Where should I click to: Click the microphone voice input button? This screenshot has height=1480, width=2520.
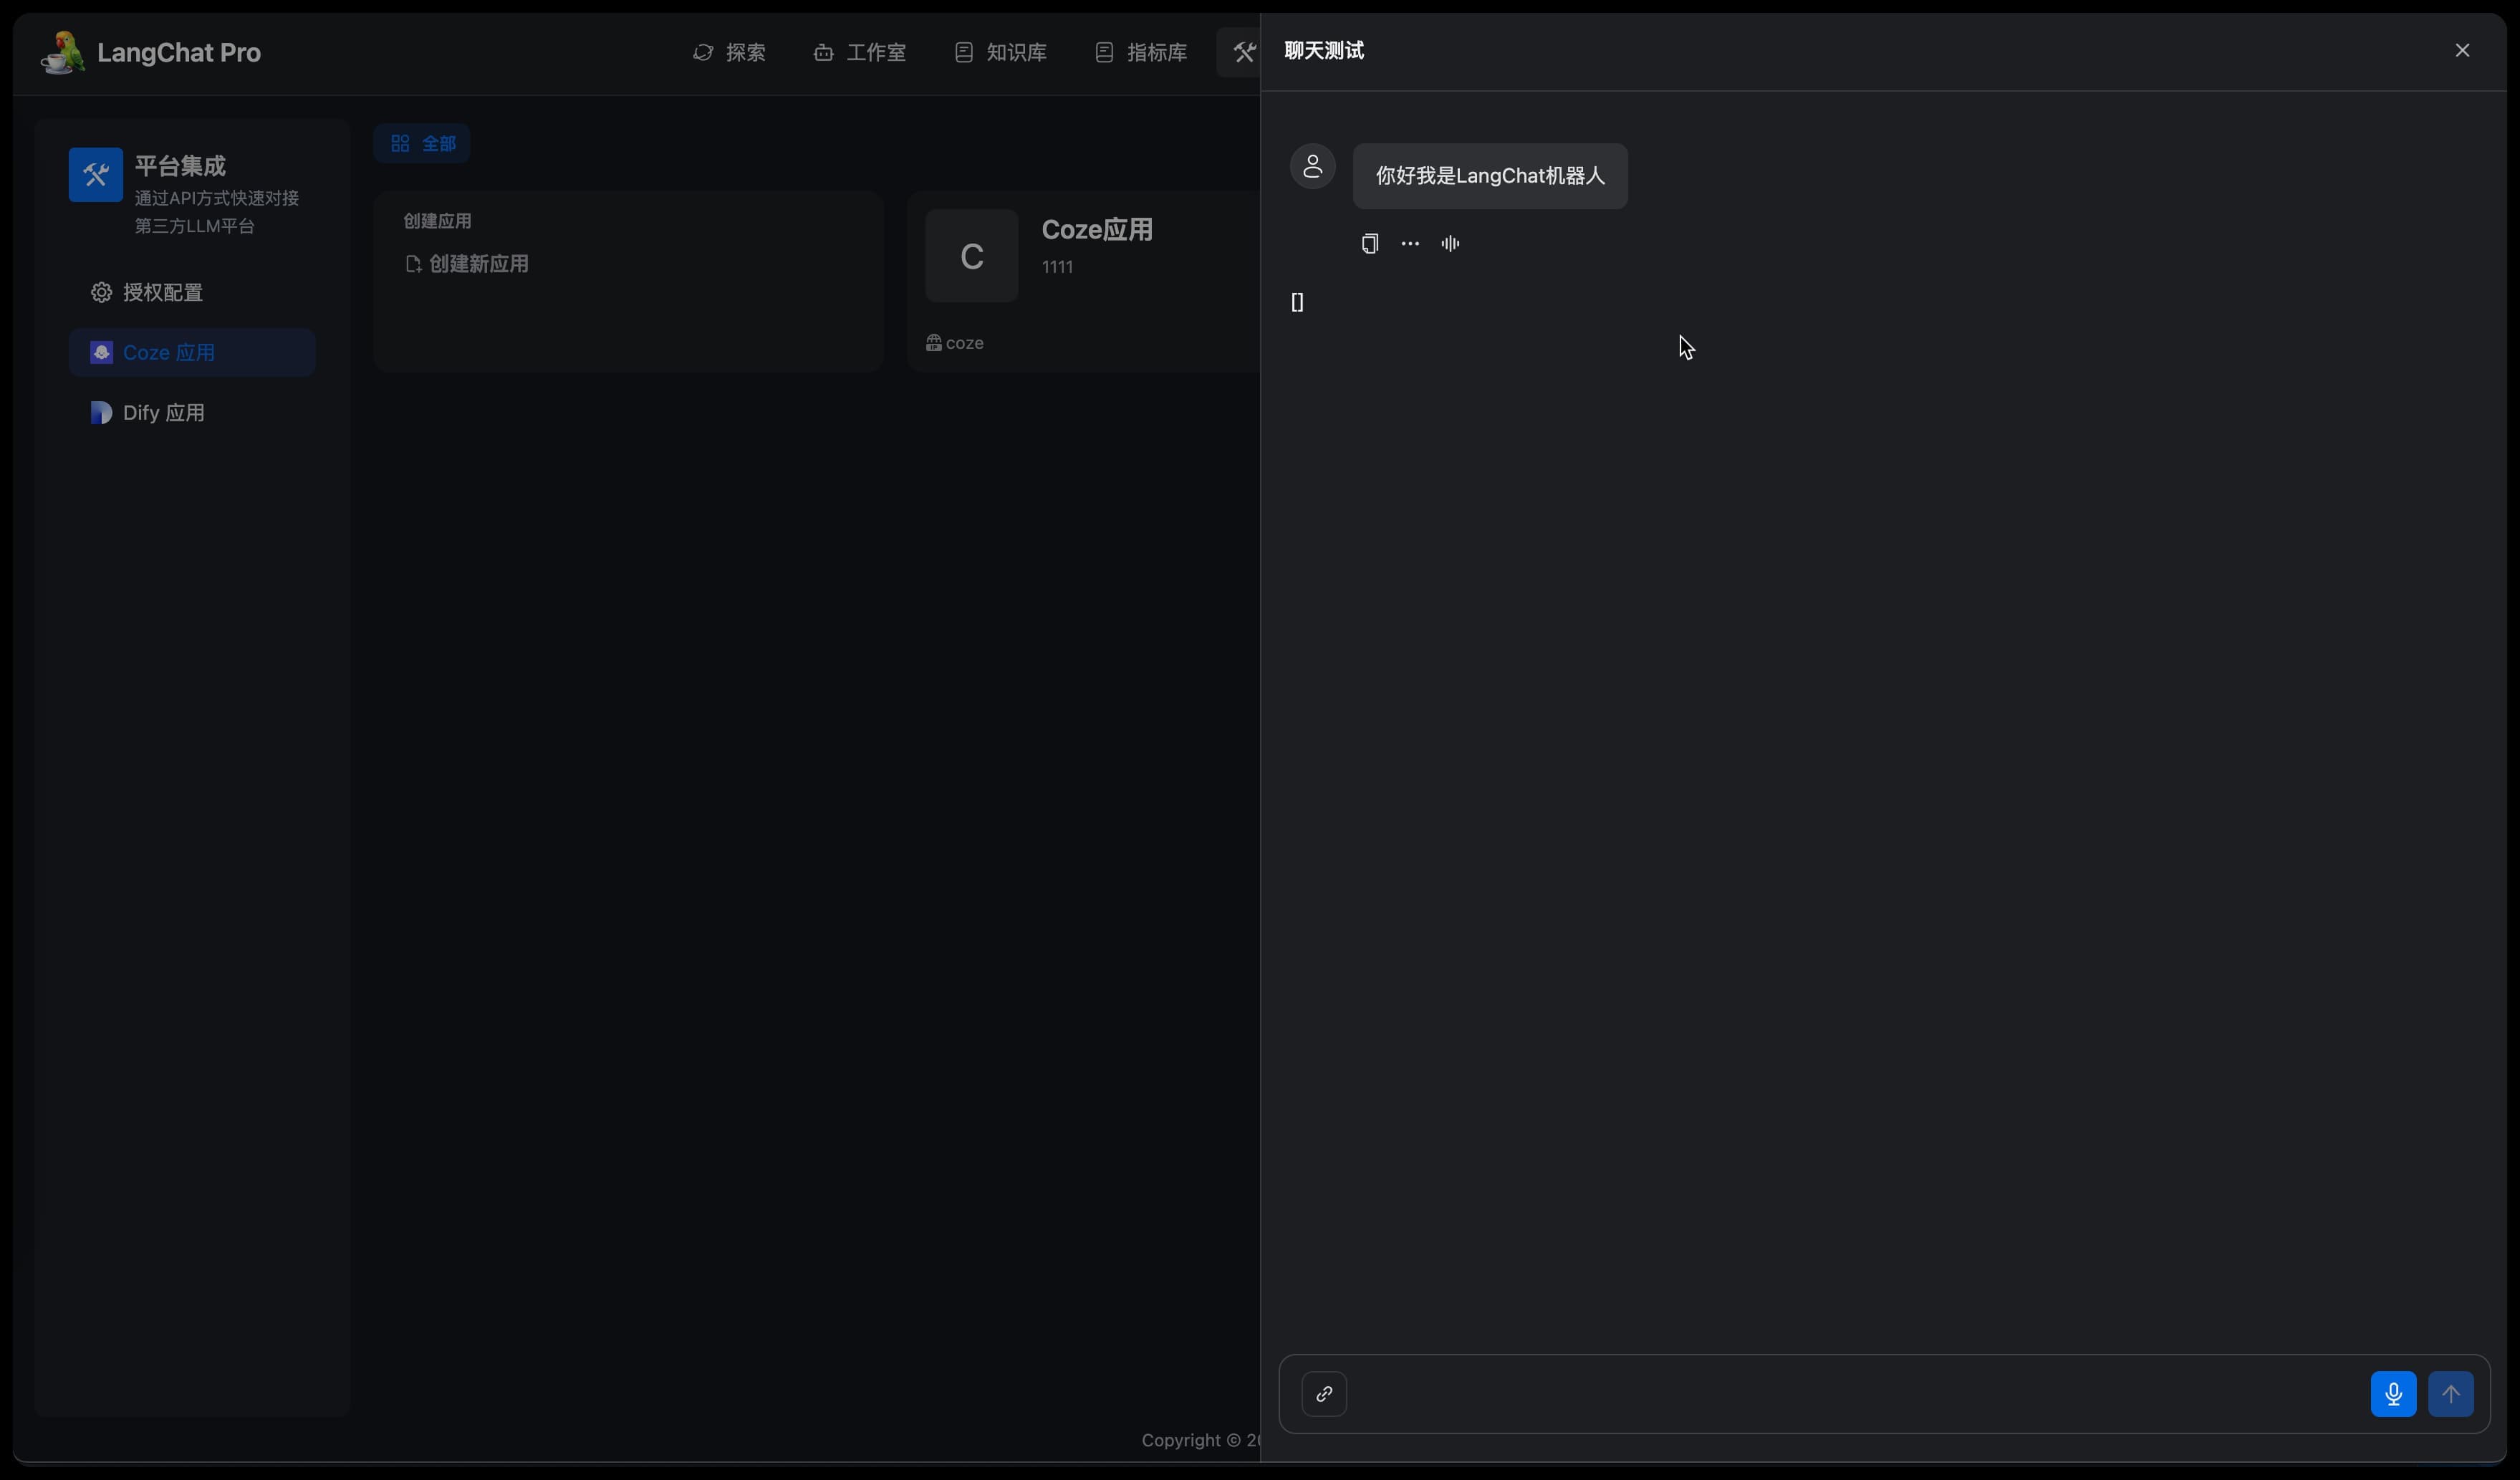coord(2393,1394)
